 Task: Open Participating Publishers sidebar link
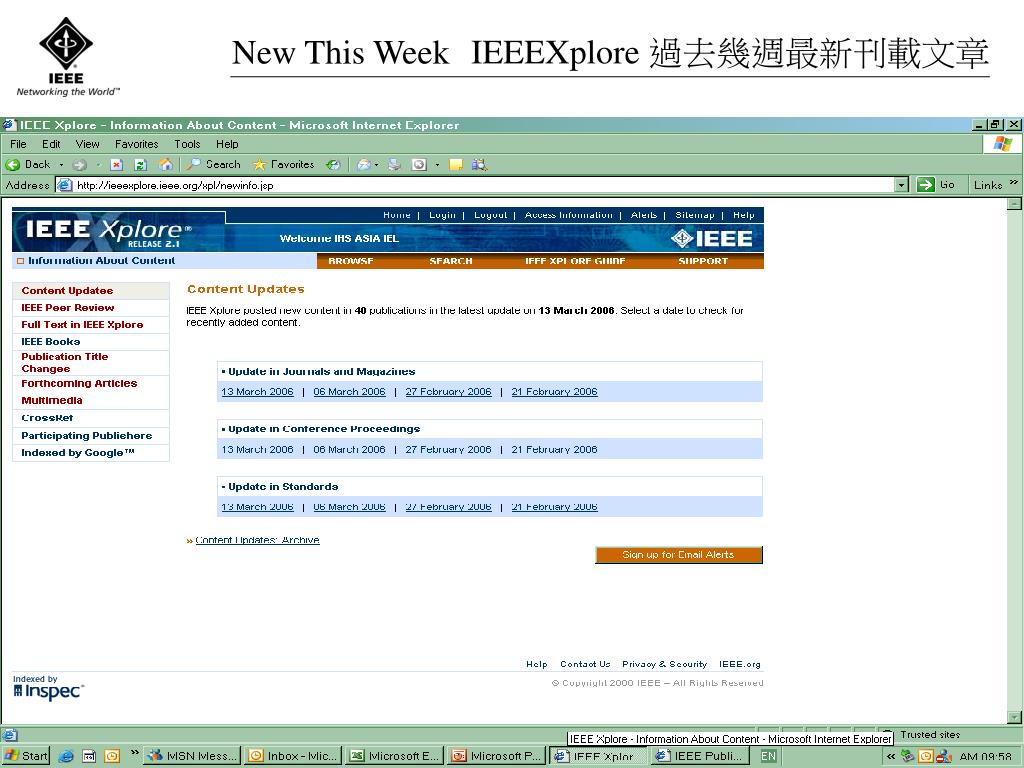tap(87, 436)
